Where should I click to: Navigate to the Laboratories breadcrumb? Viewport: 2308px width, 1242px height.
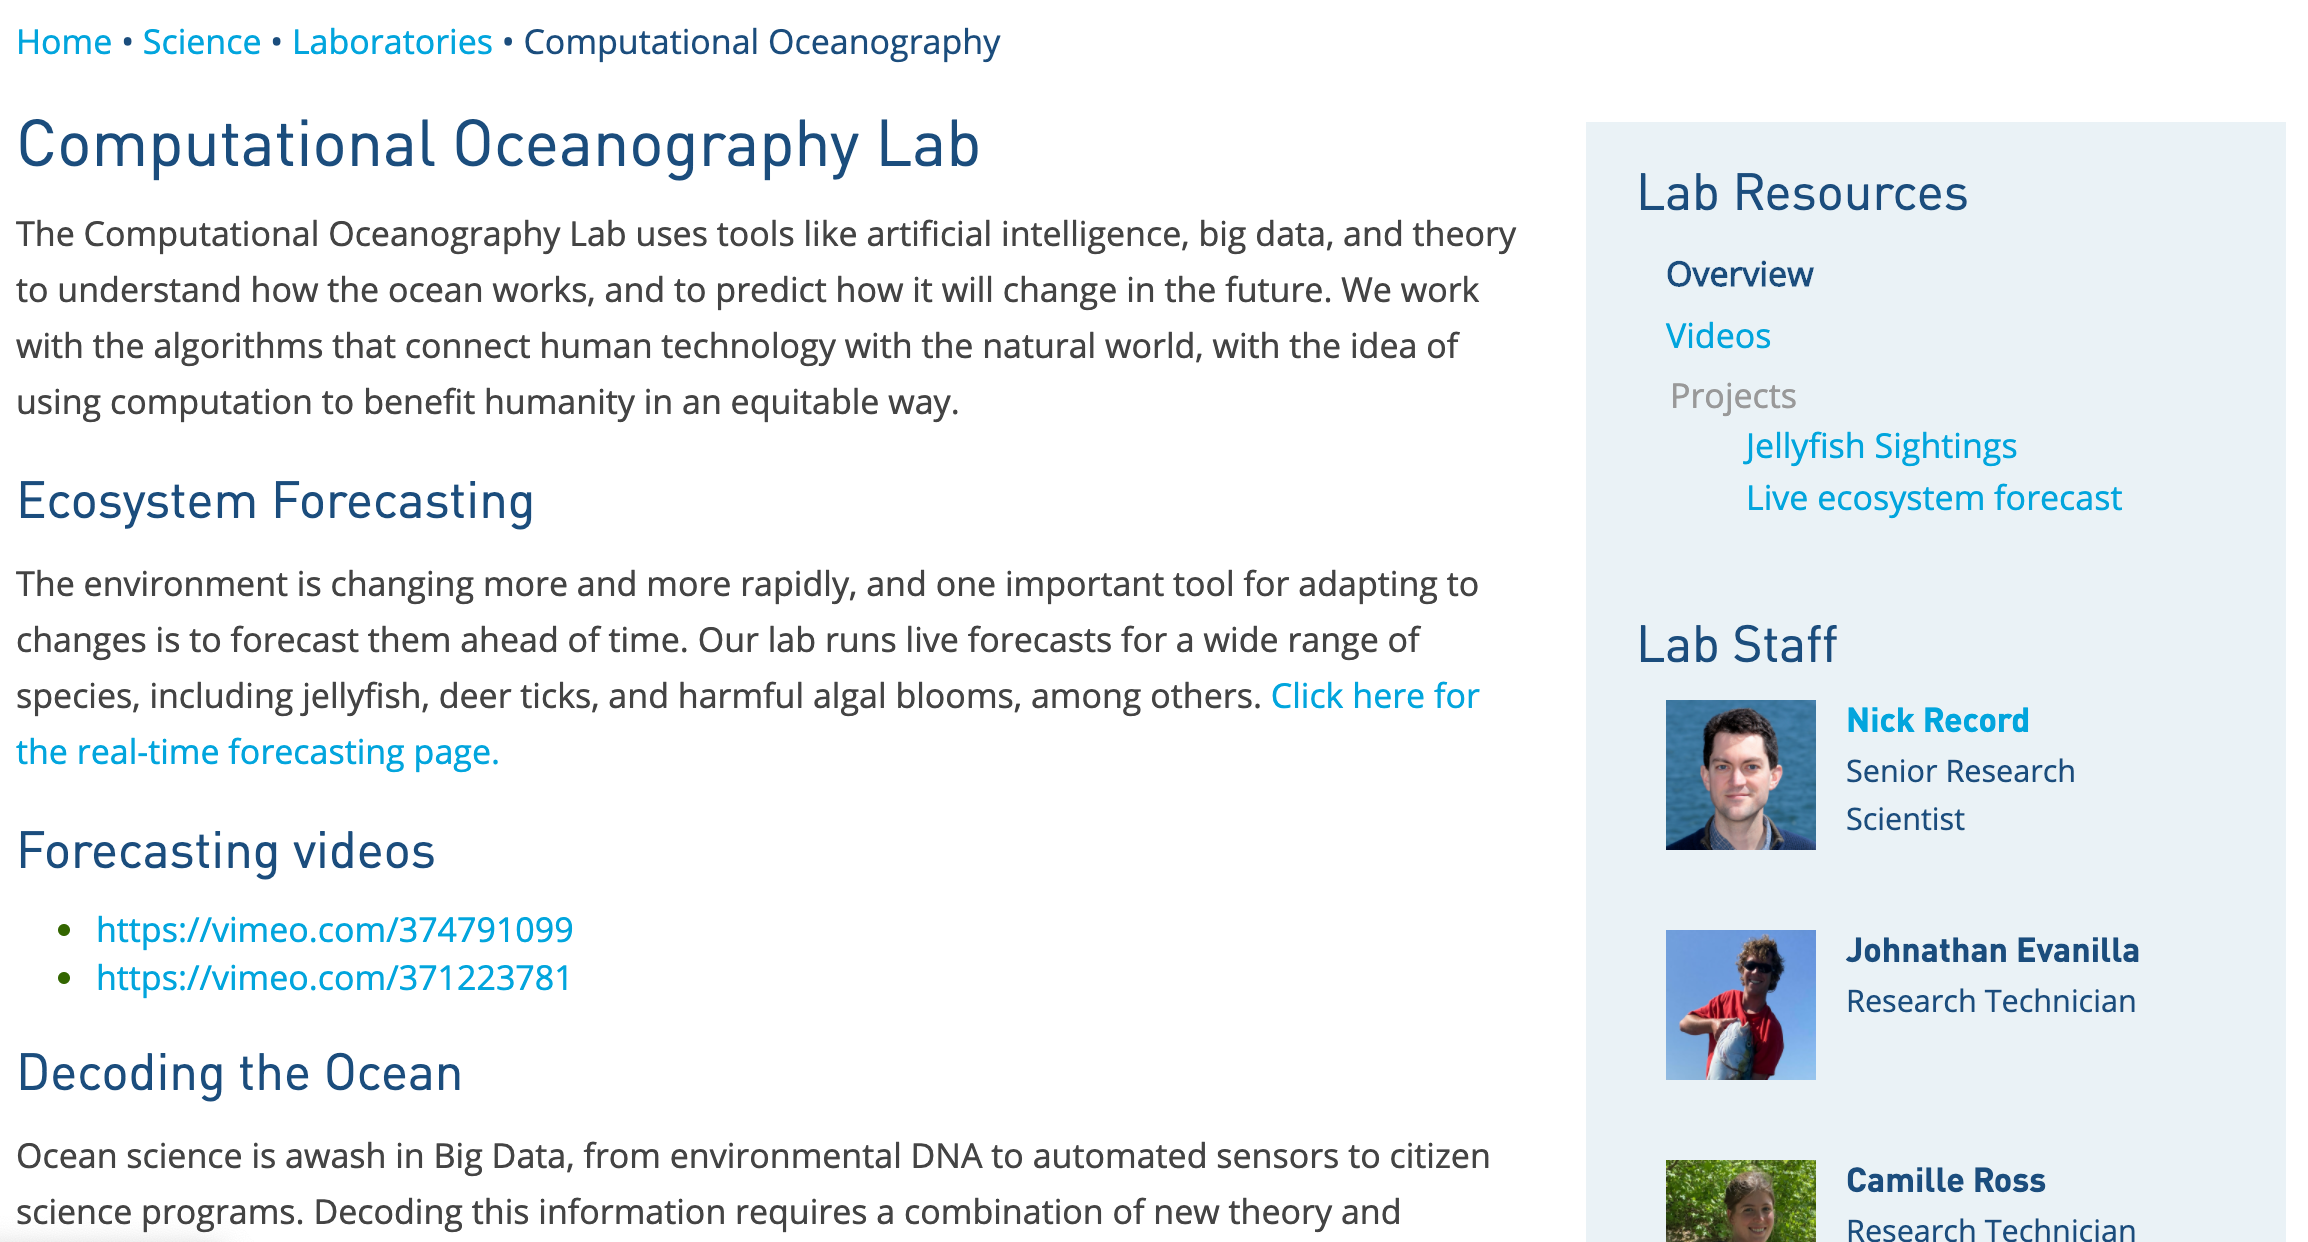pyautogui.click(x=392, y=42)
